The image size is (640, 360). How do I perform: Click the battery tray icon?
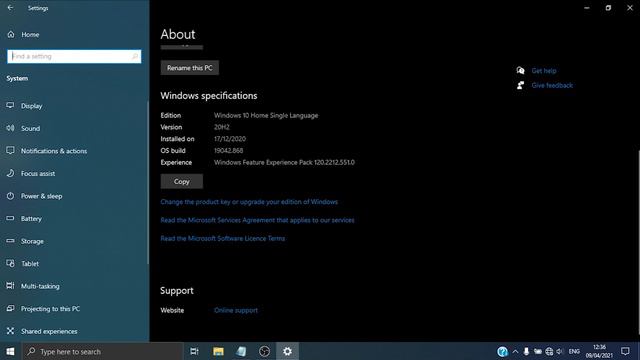pyautogui.click(x=538, y=351)
